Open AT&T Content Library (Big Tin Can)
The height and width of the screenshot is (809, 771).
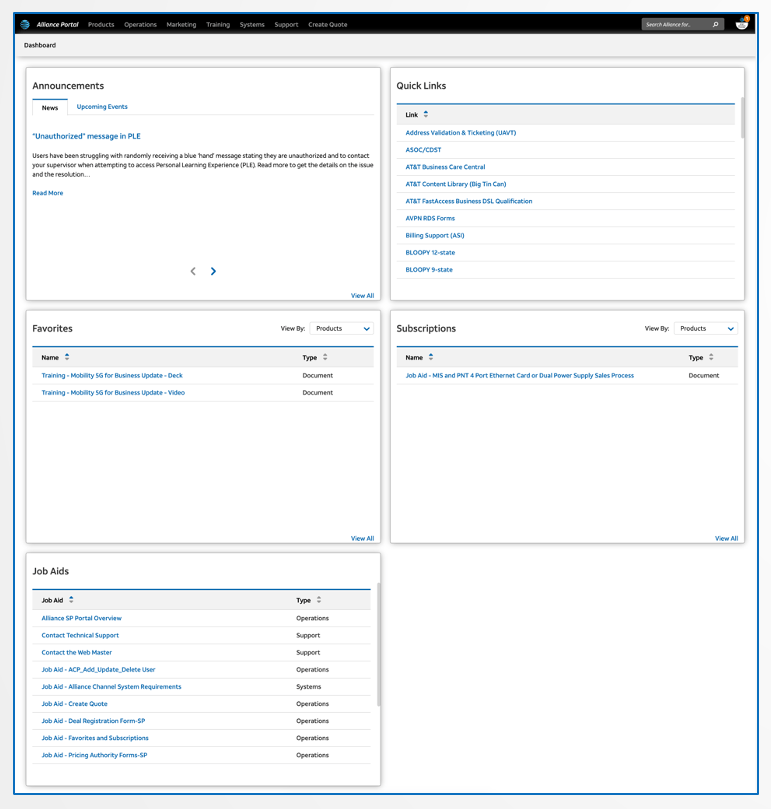click(456, 184)
